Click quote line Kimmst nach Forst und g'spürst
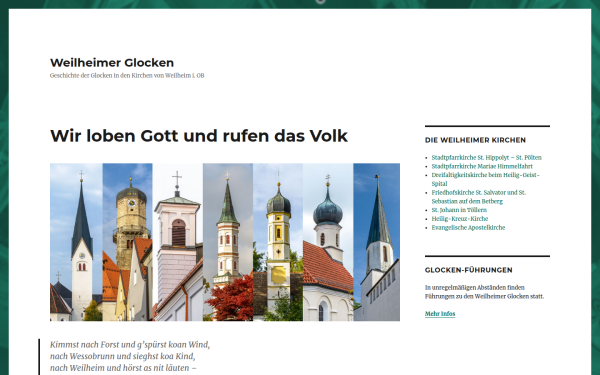The height and width of the screenshot is (375, 600). coord(130,344)
